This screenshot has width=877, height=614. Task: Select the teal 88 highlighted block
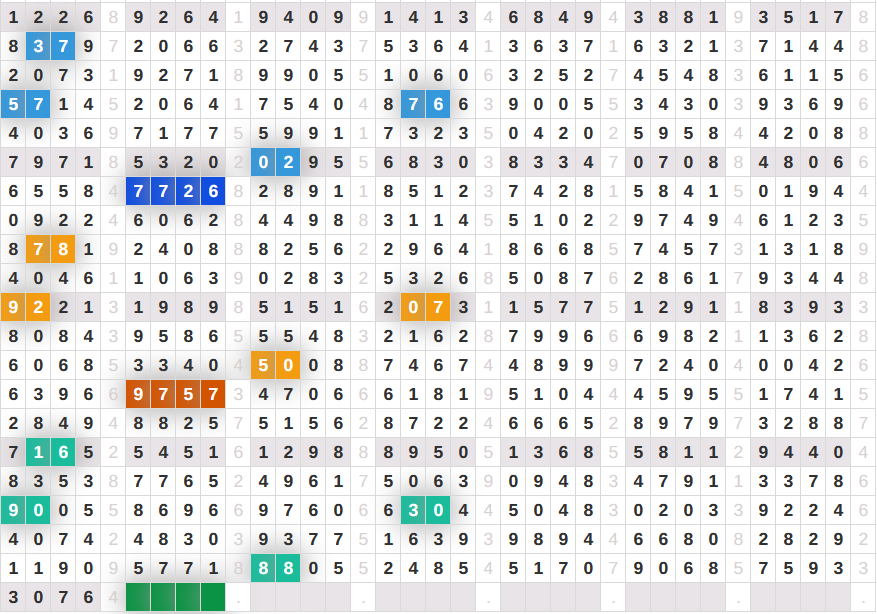[275, 568]
